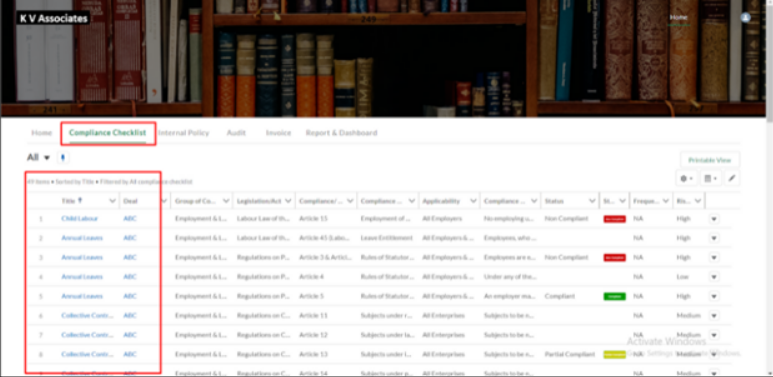Screen dimensions: 773x377
Task: Open the Child Labour record link
Action: point(79,219)
